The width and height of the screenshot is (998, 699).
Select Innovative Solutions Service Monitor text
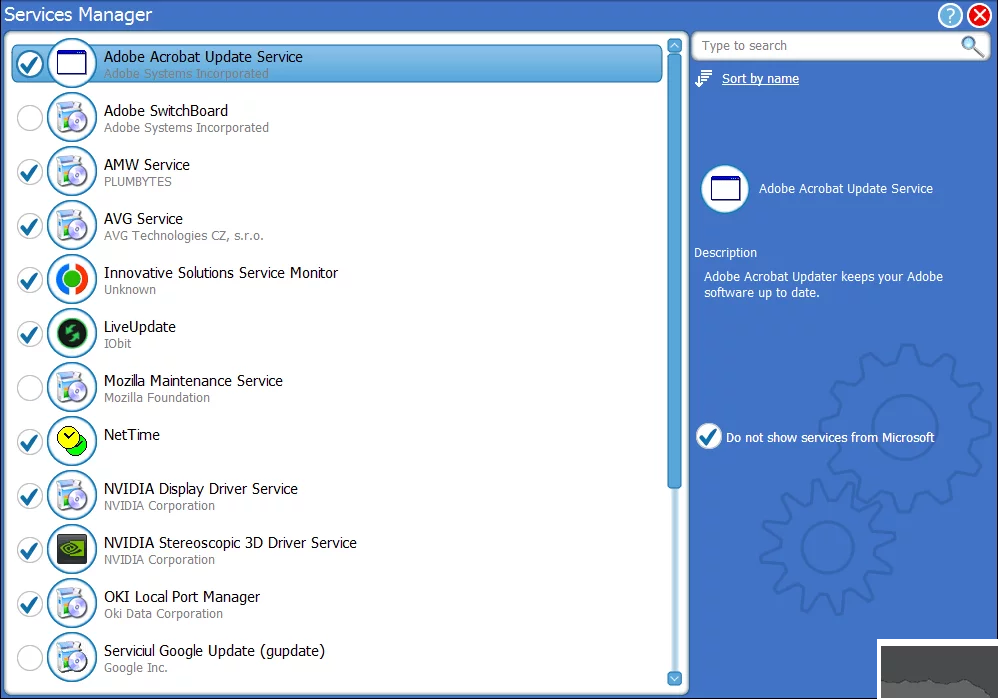[x=221, y=273]
